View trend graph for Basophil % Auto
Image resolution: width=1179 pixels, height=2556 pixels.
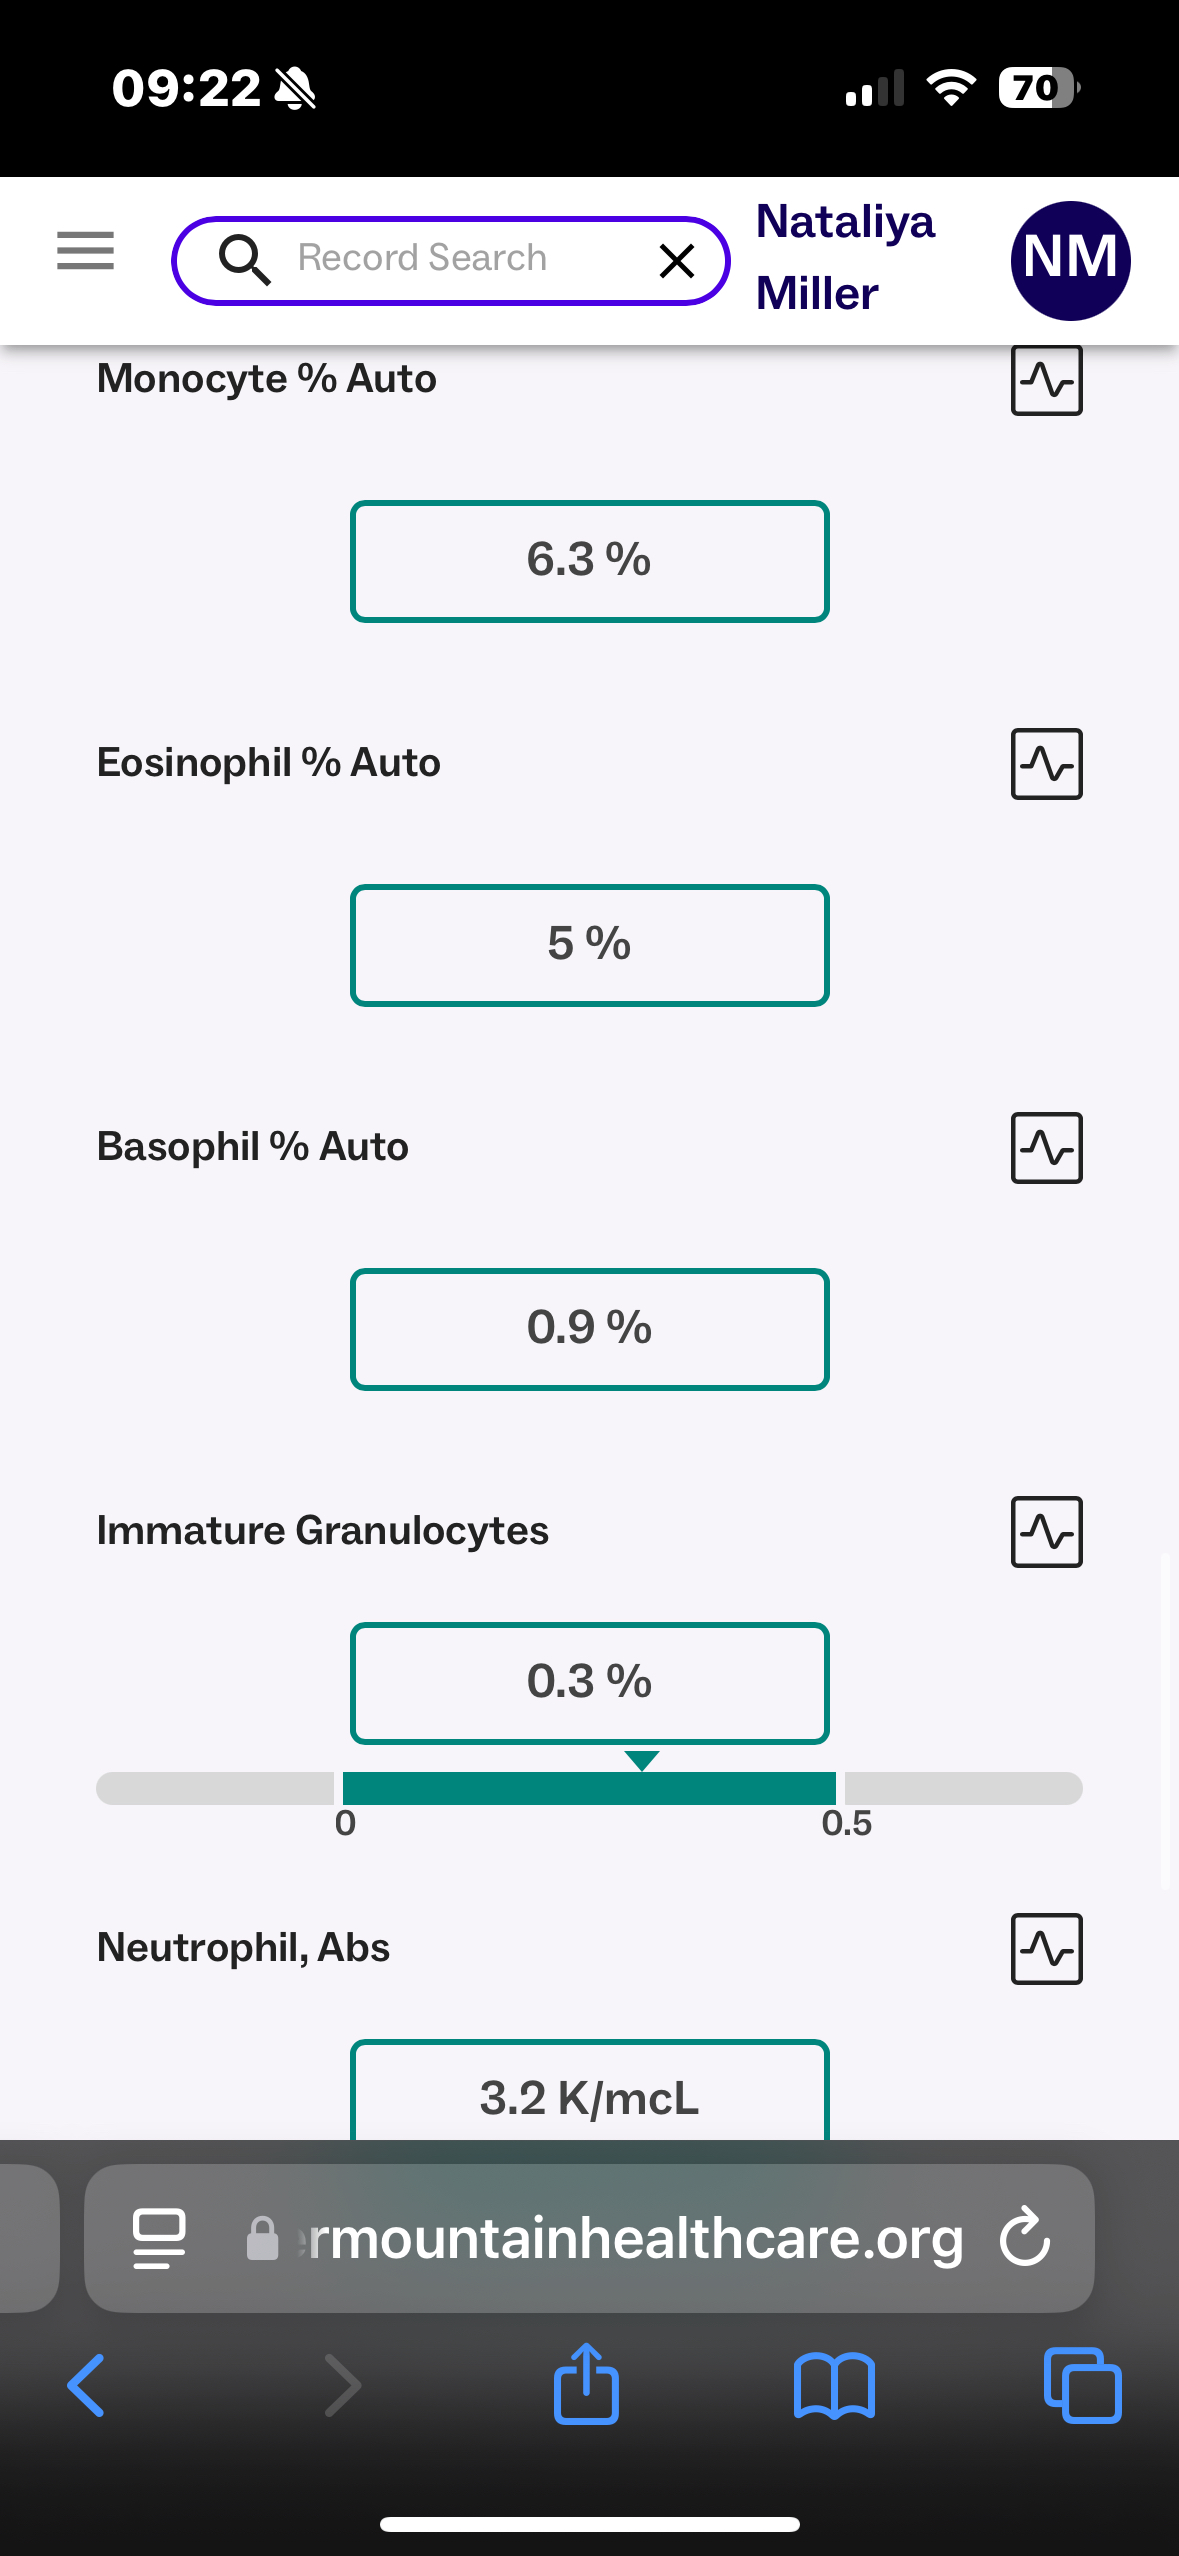pyautogui.click(x=1046, y=1148)
